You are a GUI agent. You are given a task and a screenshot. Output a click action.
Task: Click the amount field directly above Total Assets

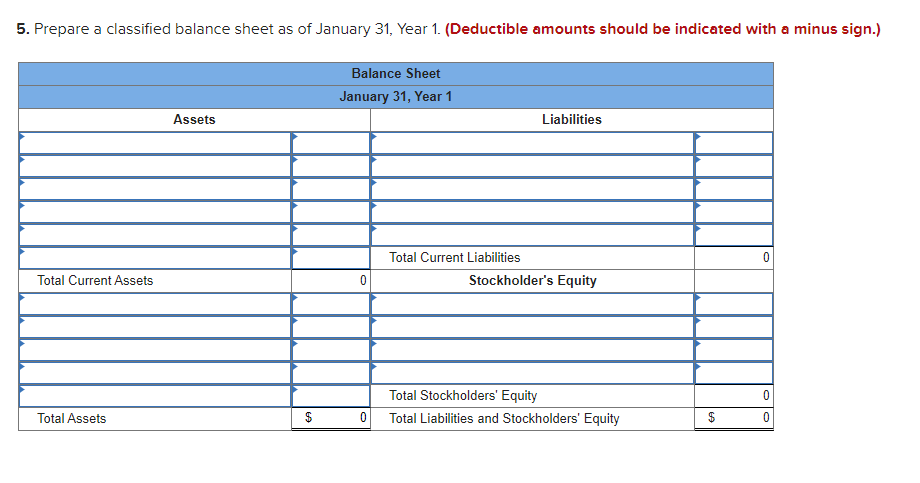[331, 396]
